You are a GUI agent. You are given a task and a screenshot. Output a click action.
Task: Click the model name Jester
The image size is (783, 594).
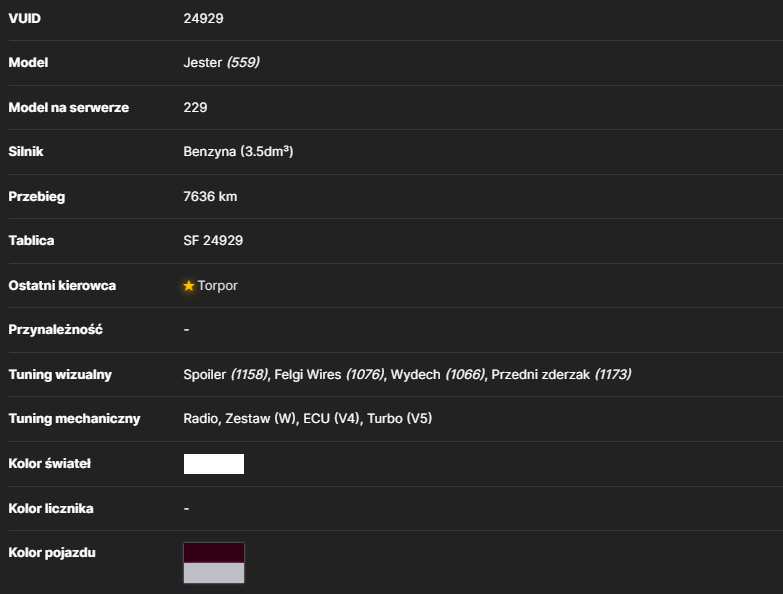coord(202,62)
